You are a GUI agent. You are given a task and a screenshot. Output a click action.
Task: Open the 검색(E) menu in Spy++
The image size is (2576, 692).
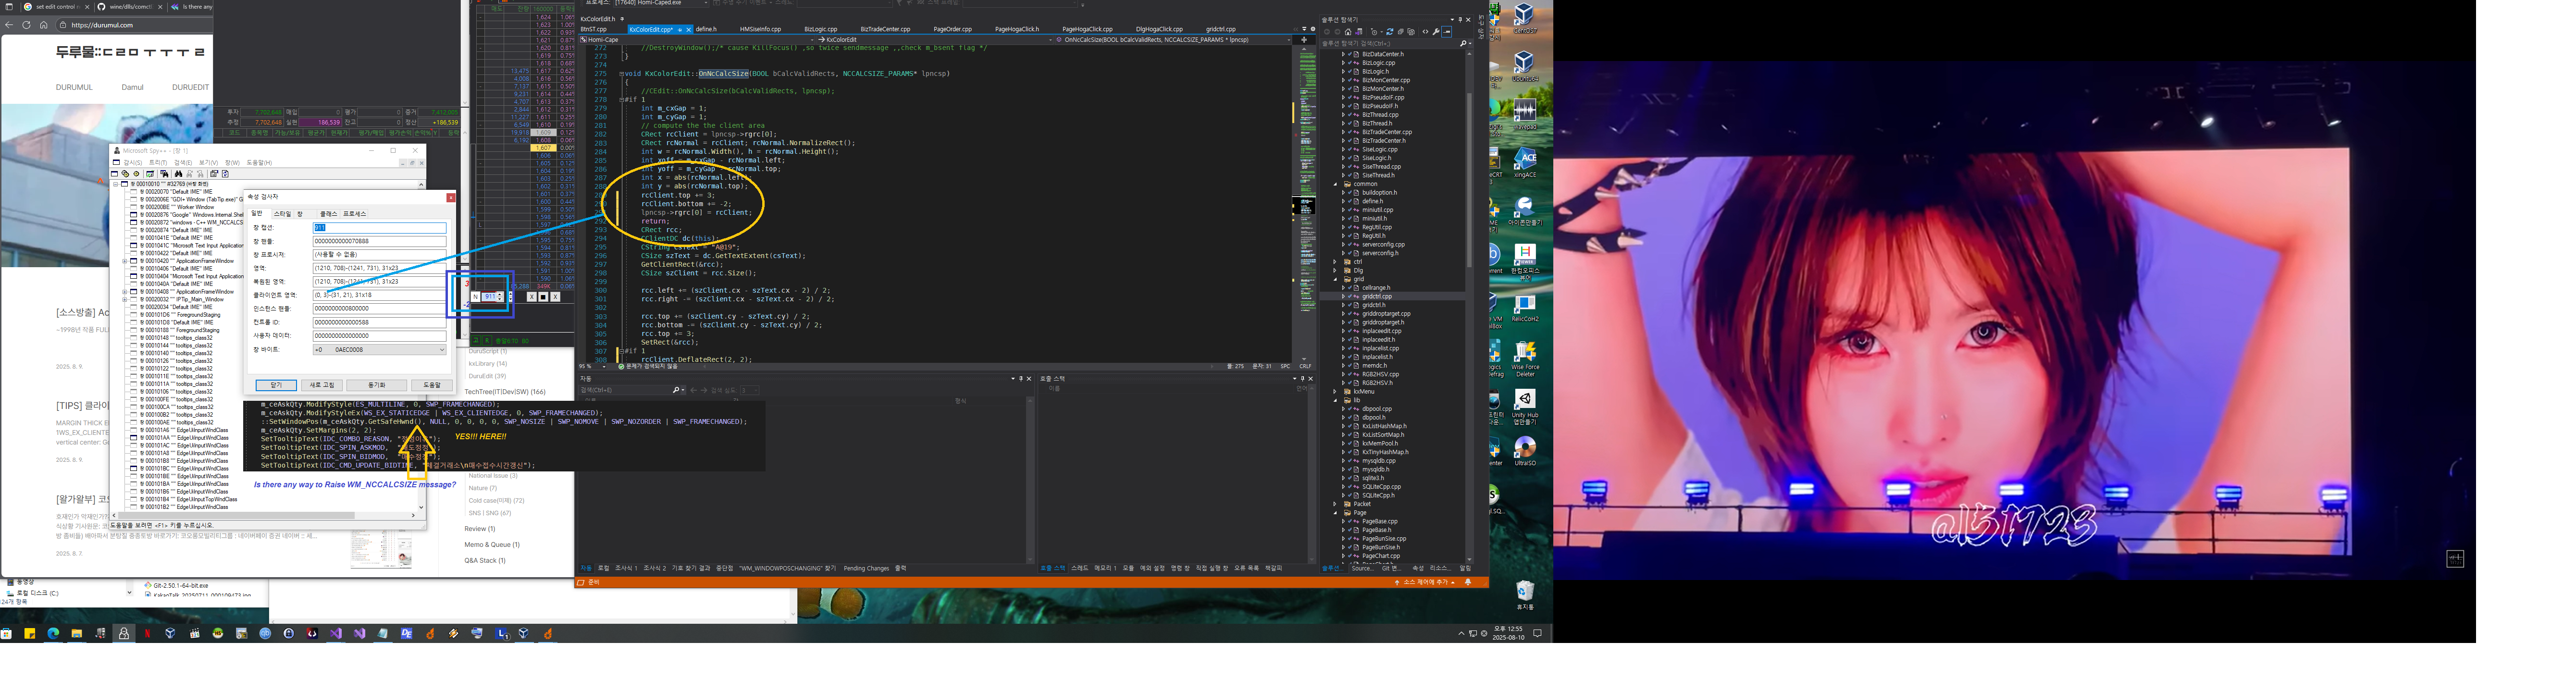click(x=183, y=163)
